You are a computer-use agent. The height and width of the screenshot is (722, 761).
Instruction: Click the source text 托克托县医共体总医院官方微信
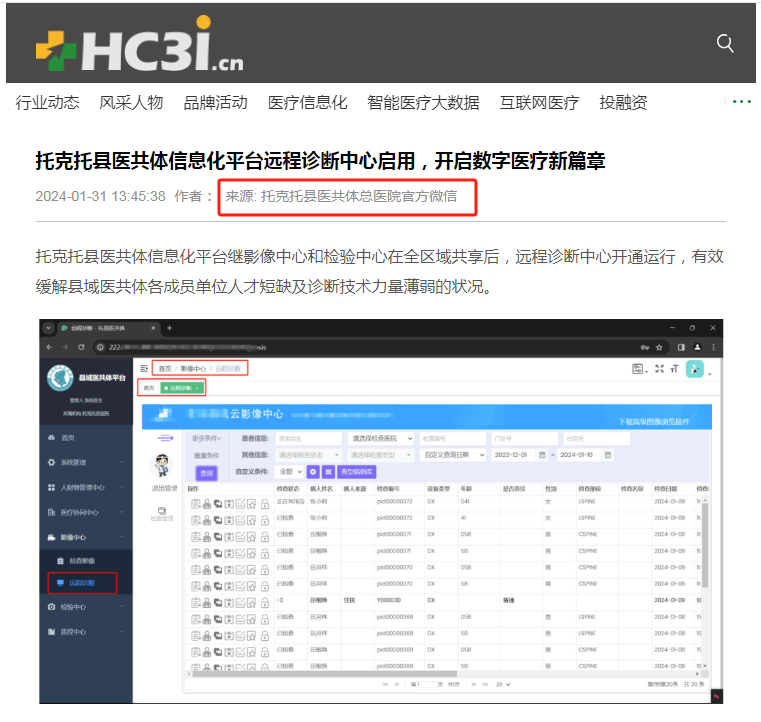point(359,196)
